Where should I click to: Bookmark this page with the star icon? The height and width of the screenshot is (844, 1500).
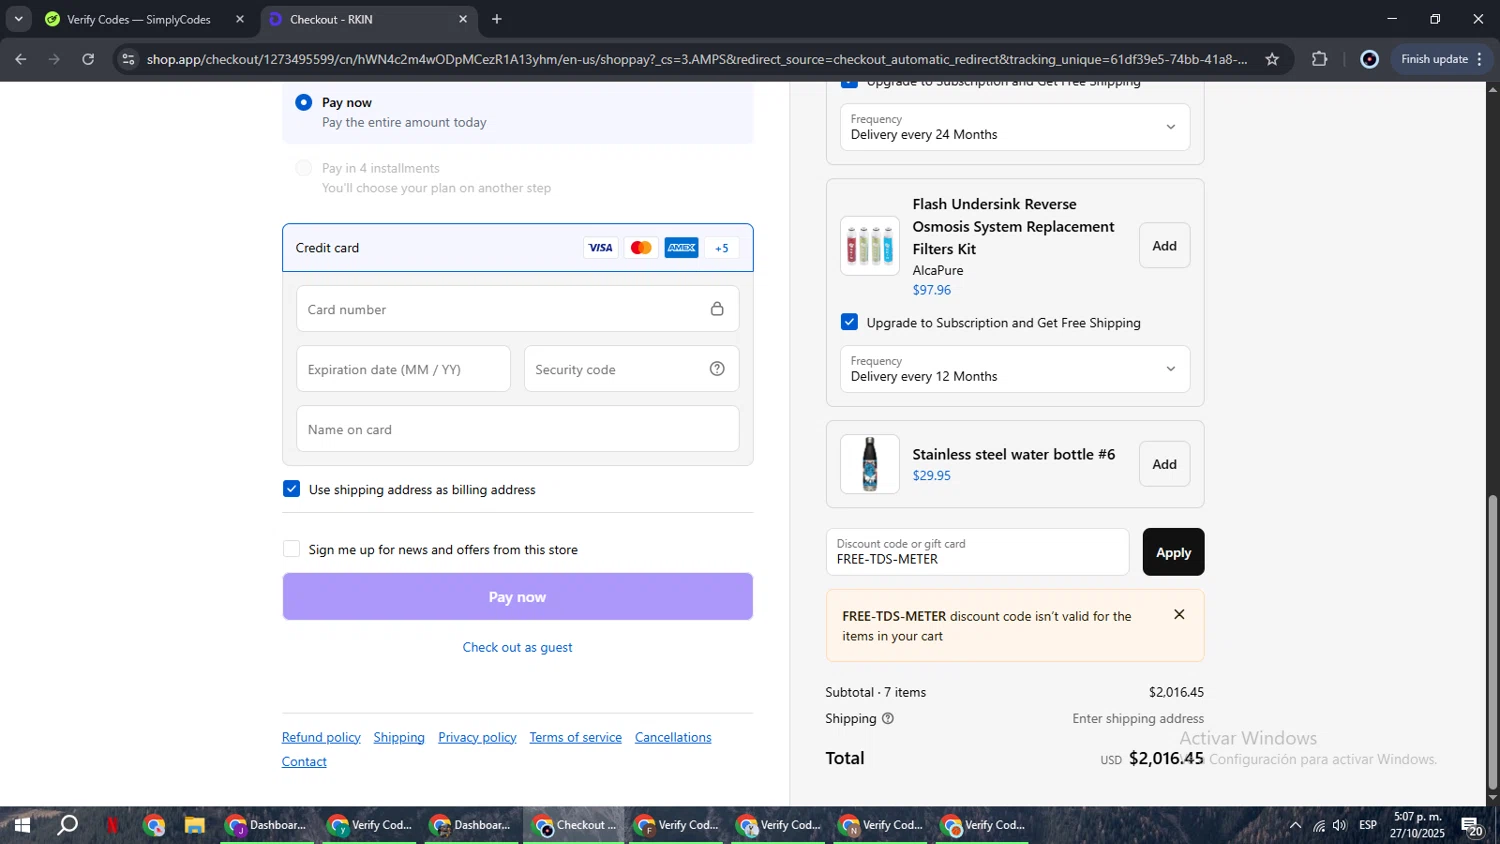tap(1272, 59)
